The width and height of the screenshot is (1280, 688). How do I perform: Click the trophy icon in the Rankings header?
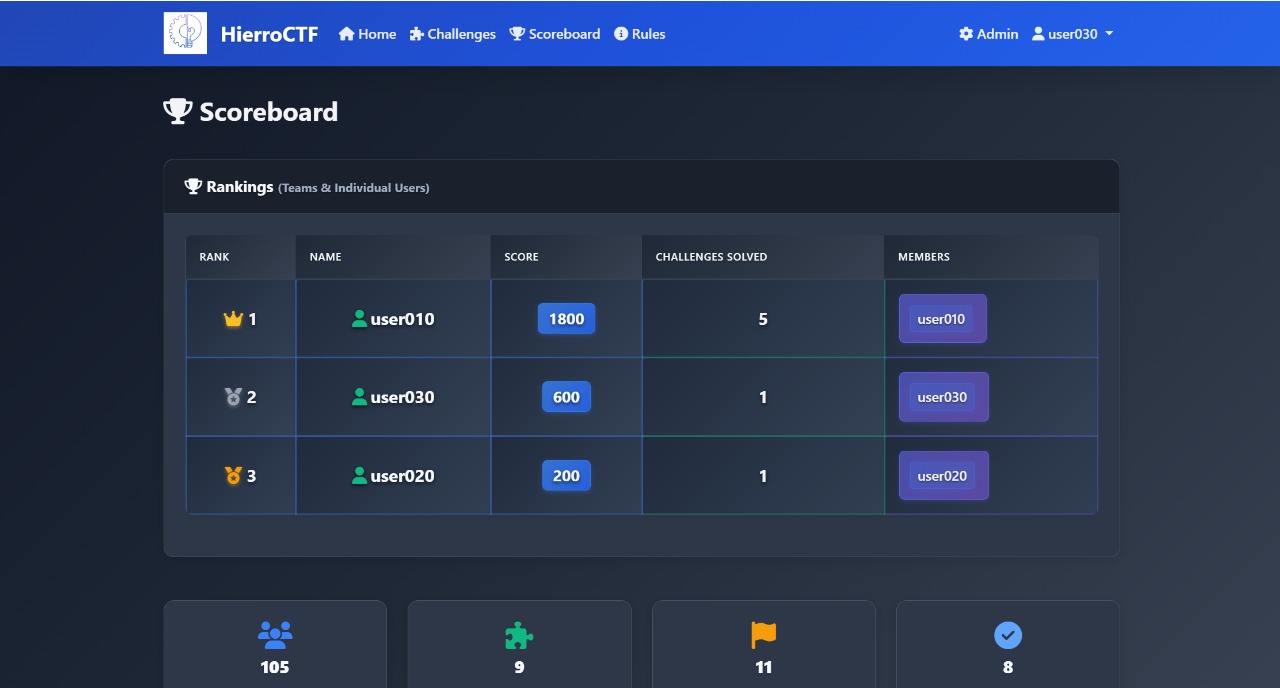click(192, 185)
